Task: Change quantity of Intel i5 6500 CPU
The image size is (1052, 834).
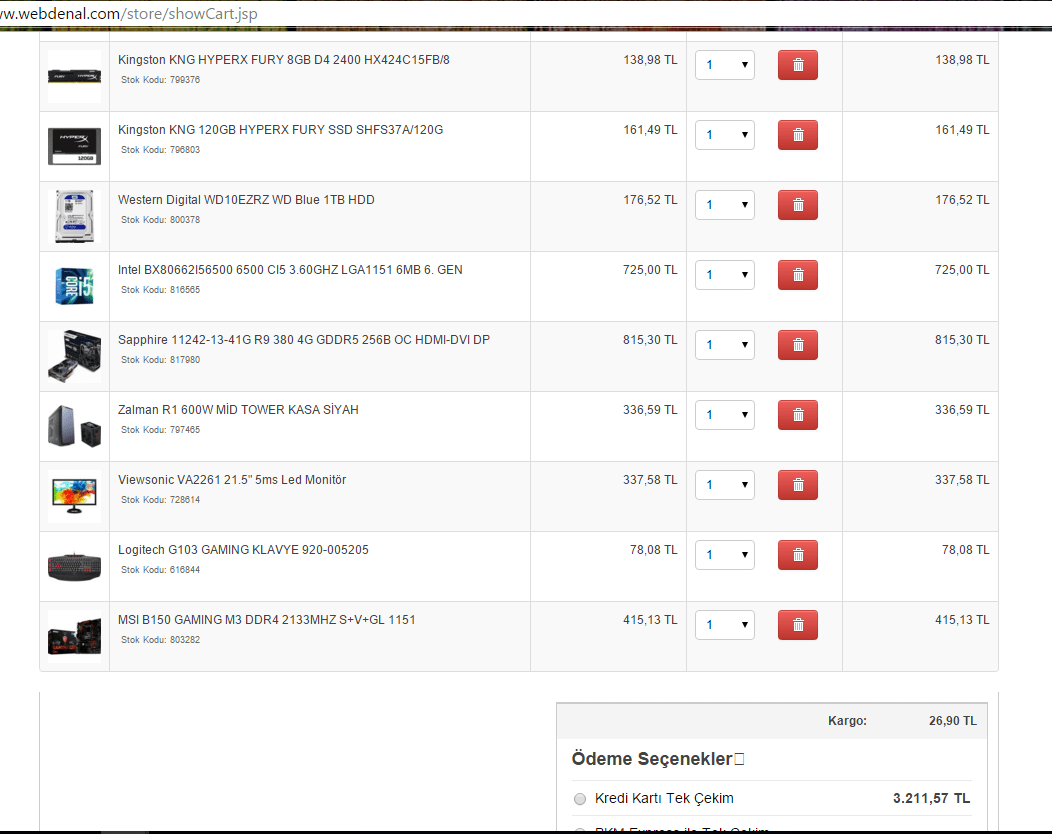Action: click(725, 275)
